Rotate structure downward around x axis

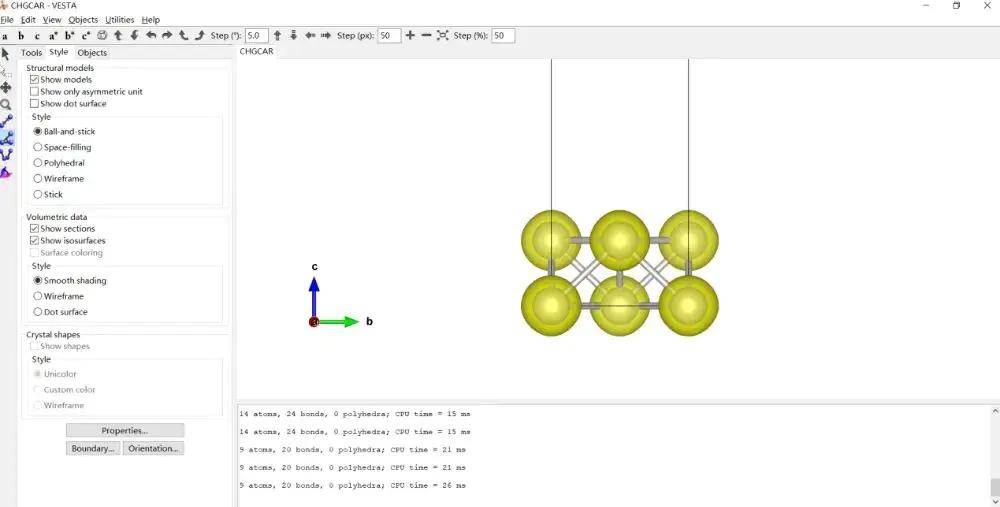click(x=135, y=36)
